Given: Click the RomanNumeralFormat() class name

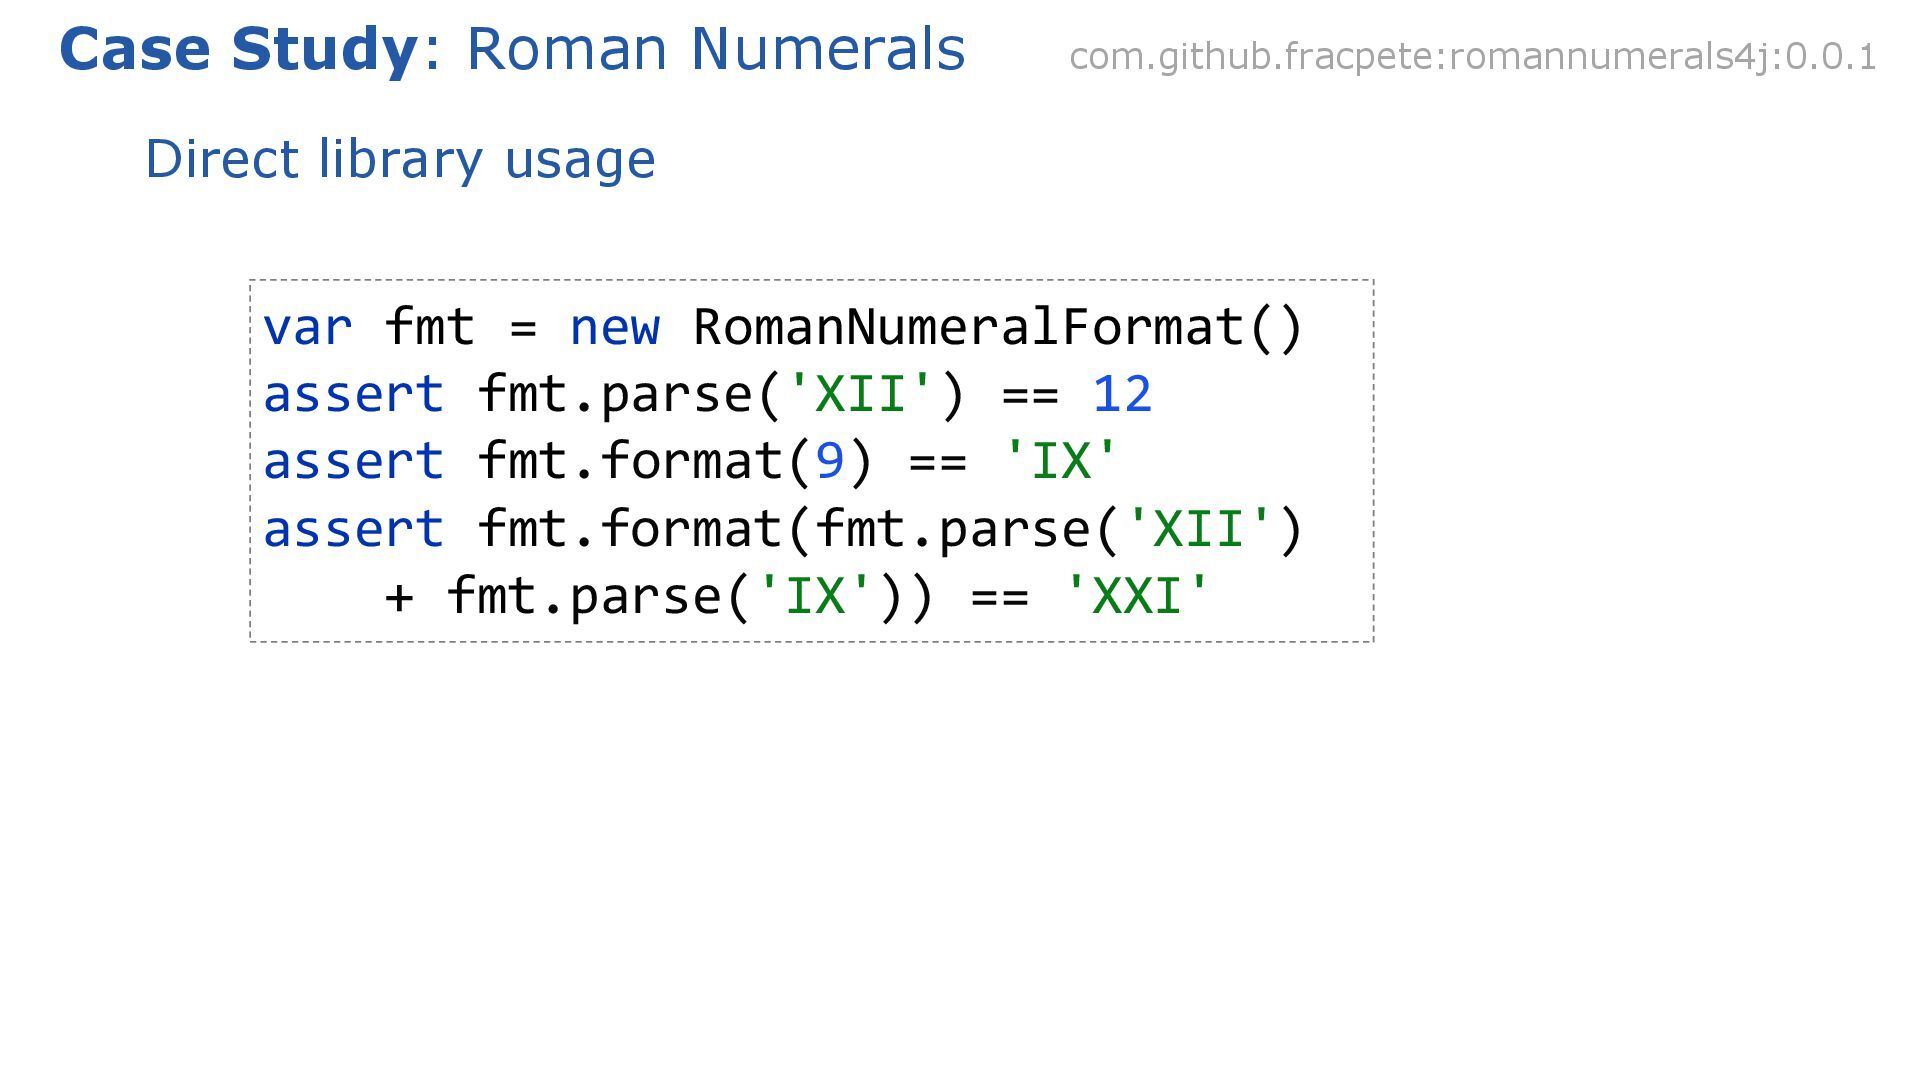Looking at the screenshot, I should [x=997, y=328].
